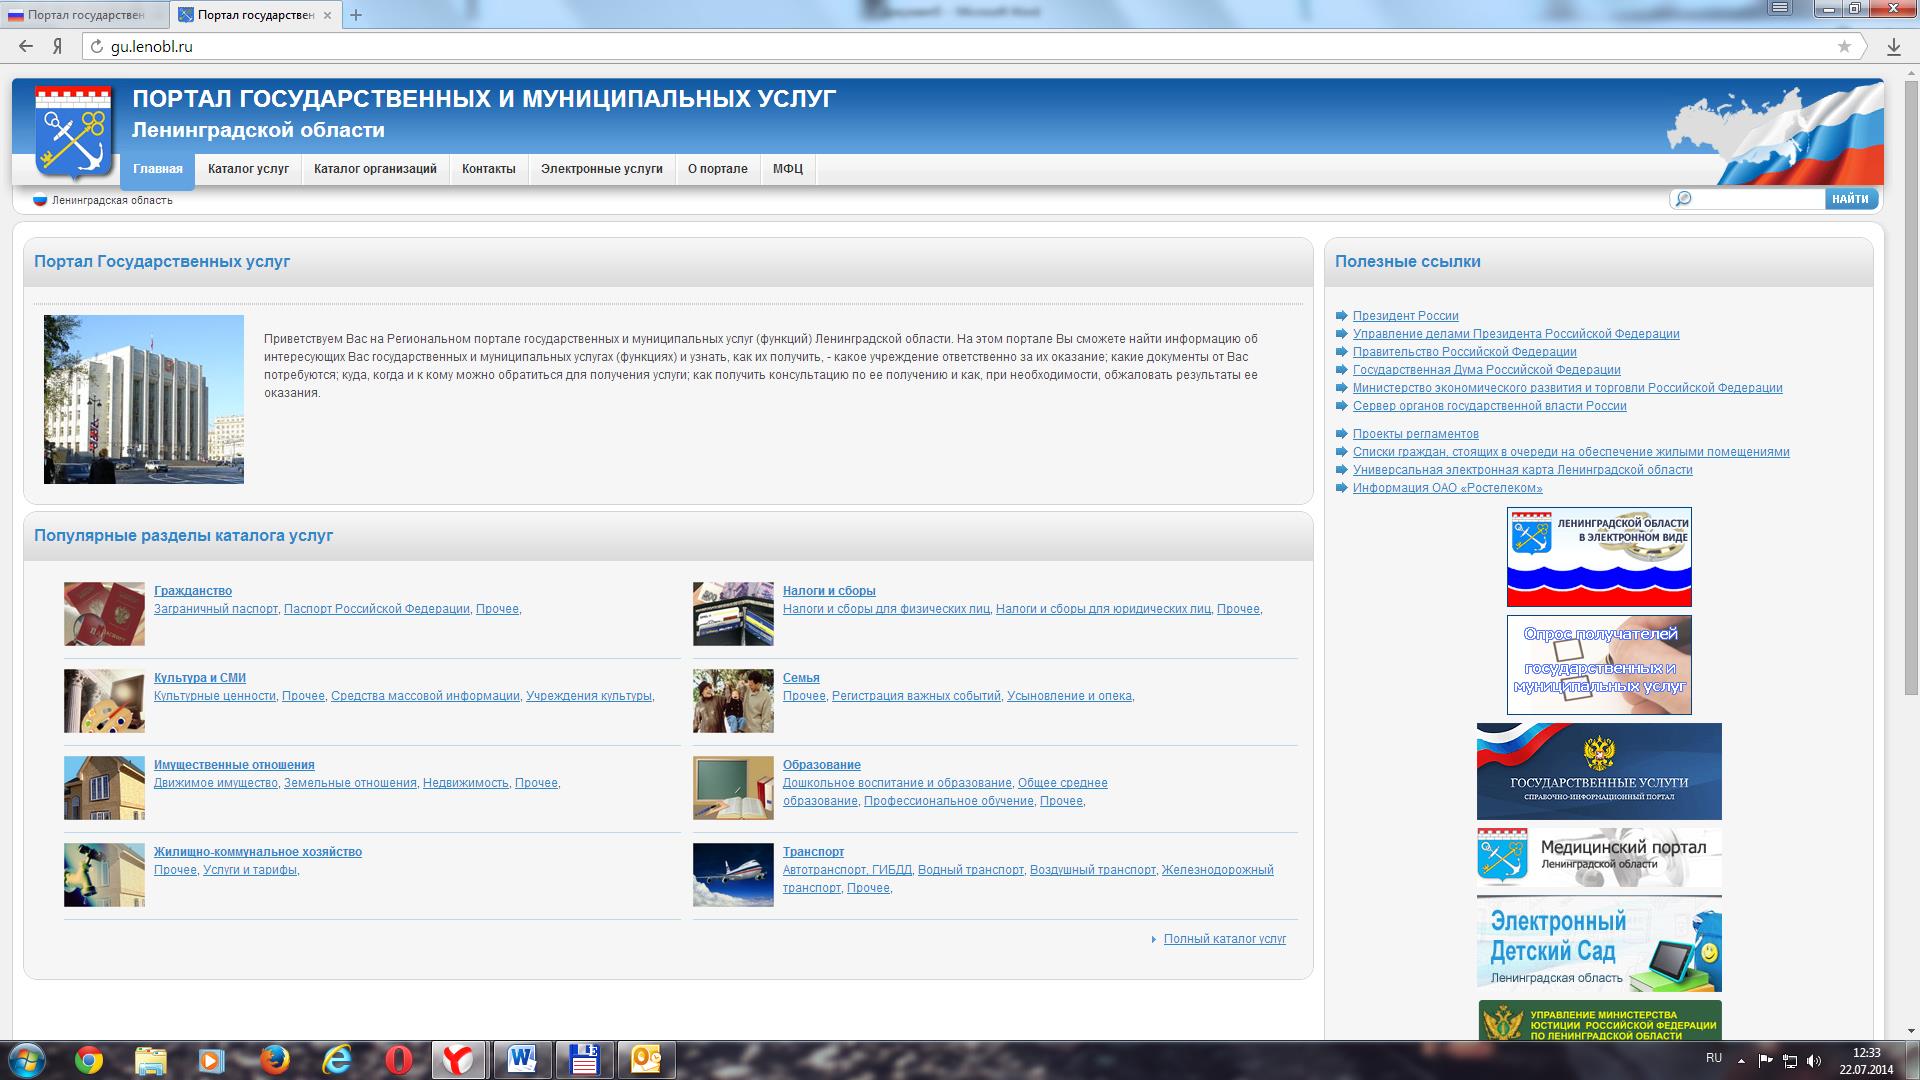Open Информация ОАО «Ростелеком» link
The width and height of the screenshot is (1920, 1080).
1447,488
